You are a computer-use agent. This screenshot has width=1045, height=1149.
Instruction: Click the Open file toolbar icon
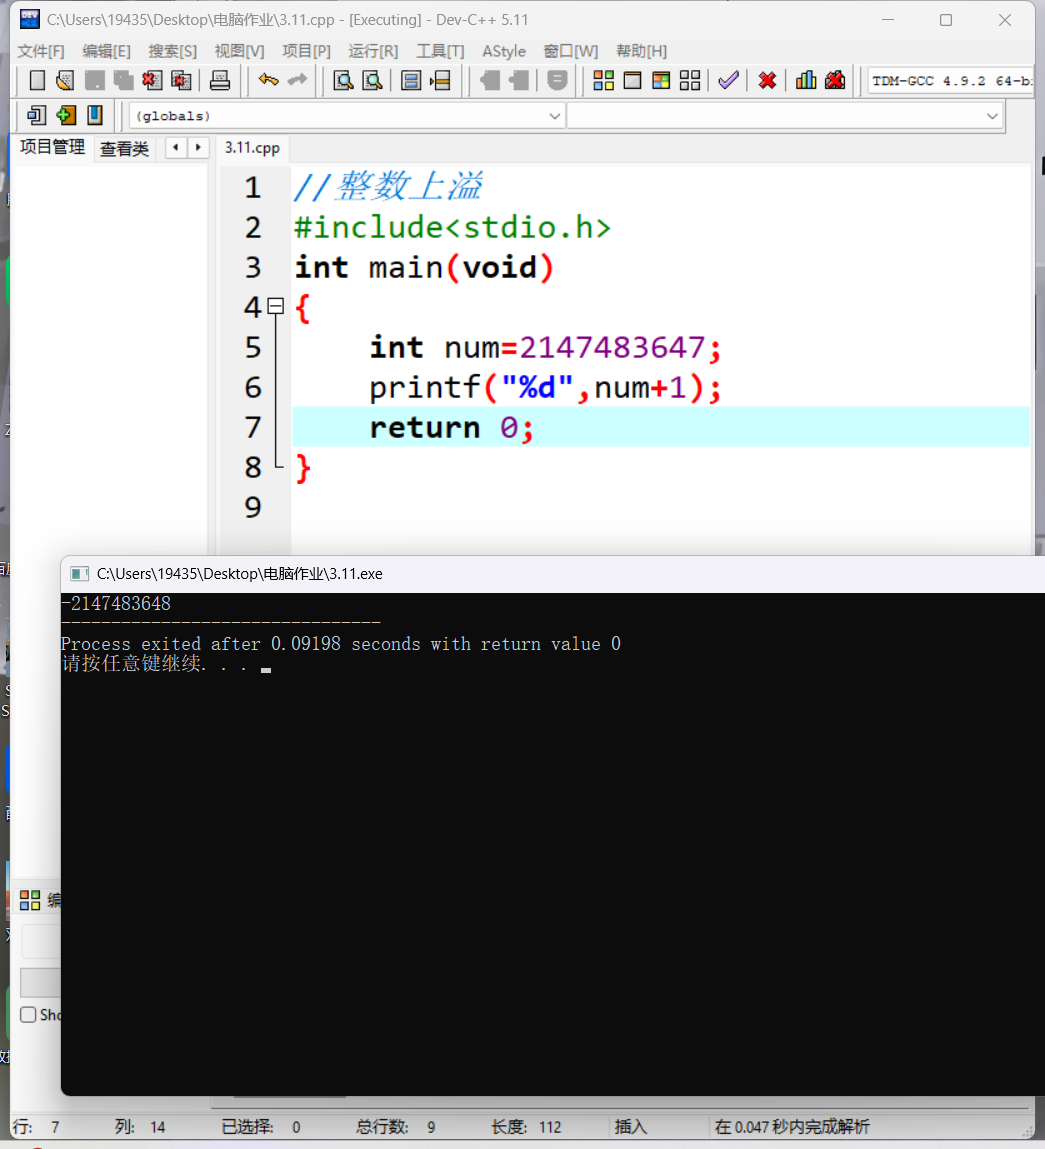tap(65, 80)
